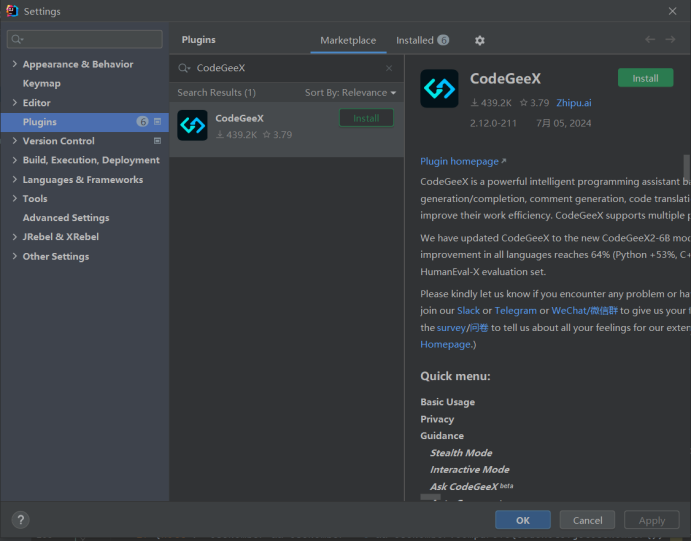Expand Appearance & Behavior section
Image resolution: width=692 pixels, height=541 pixels.
point(15,64)
